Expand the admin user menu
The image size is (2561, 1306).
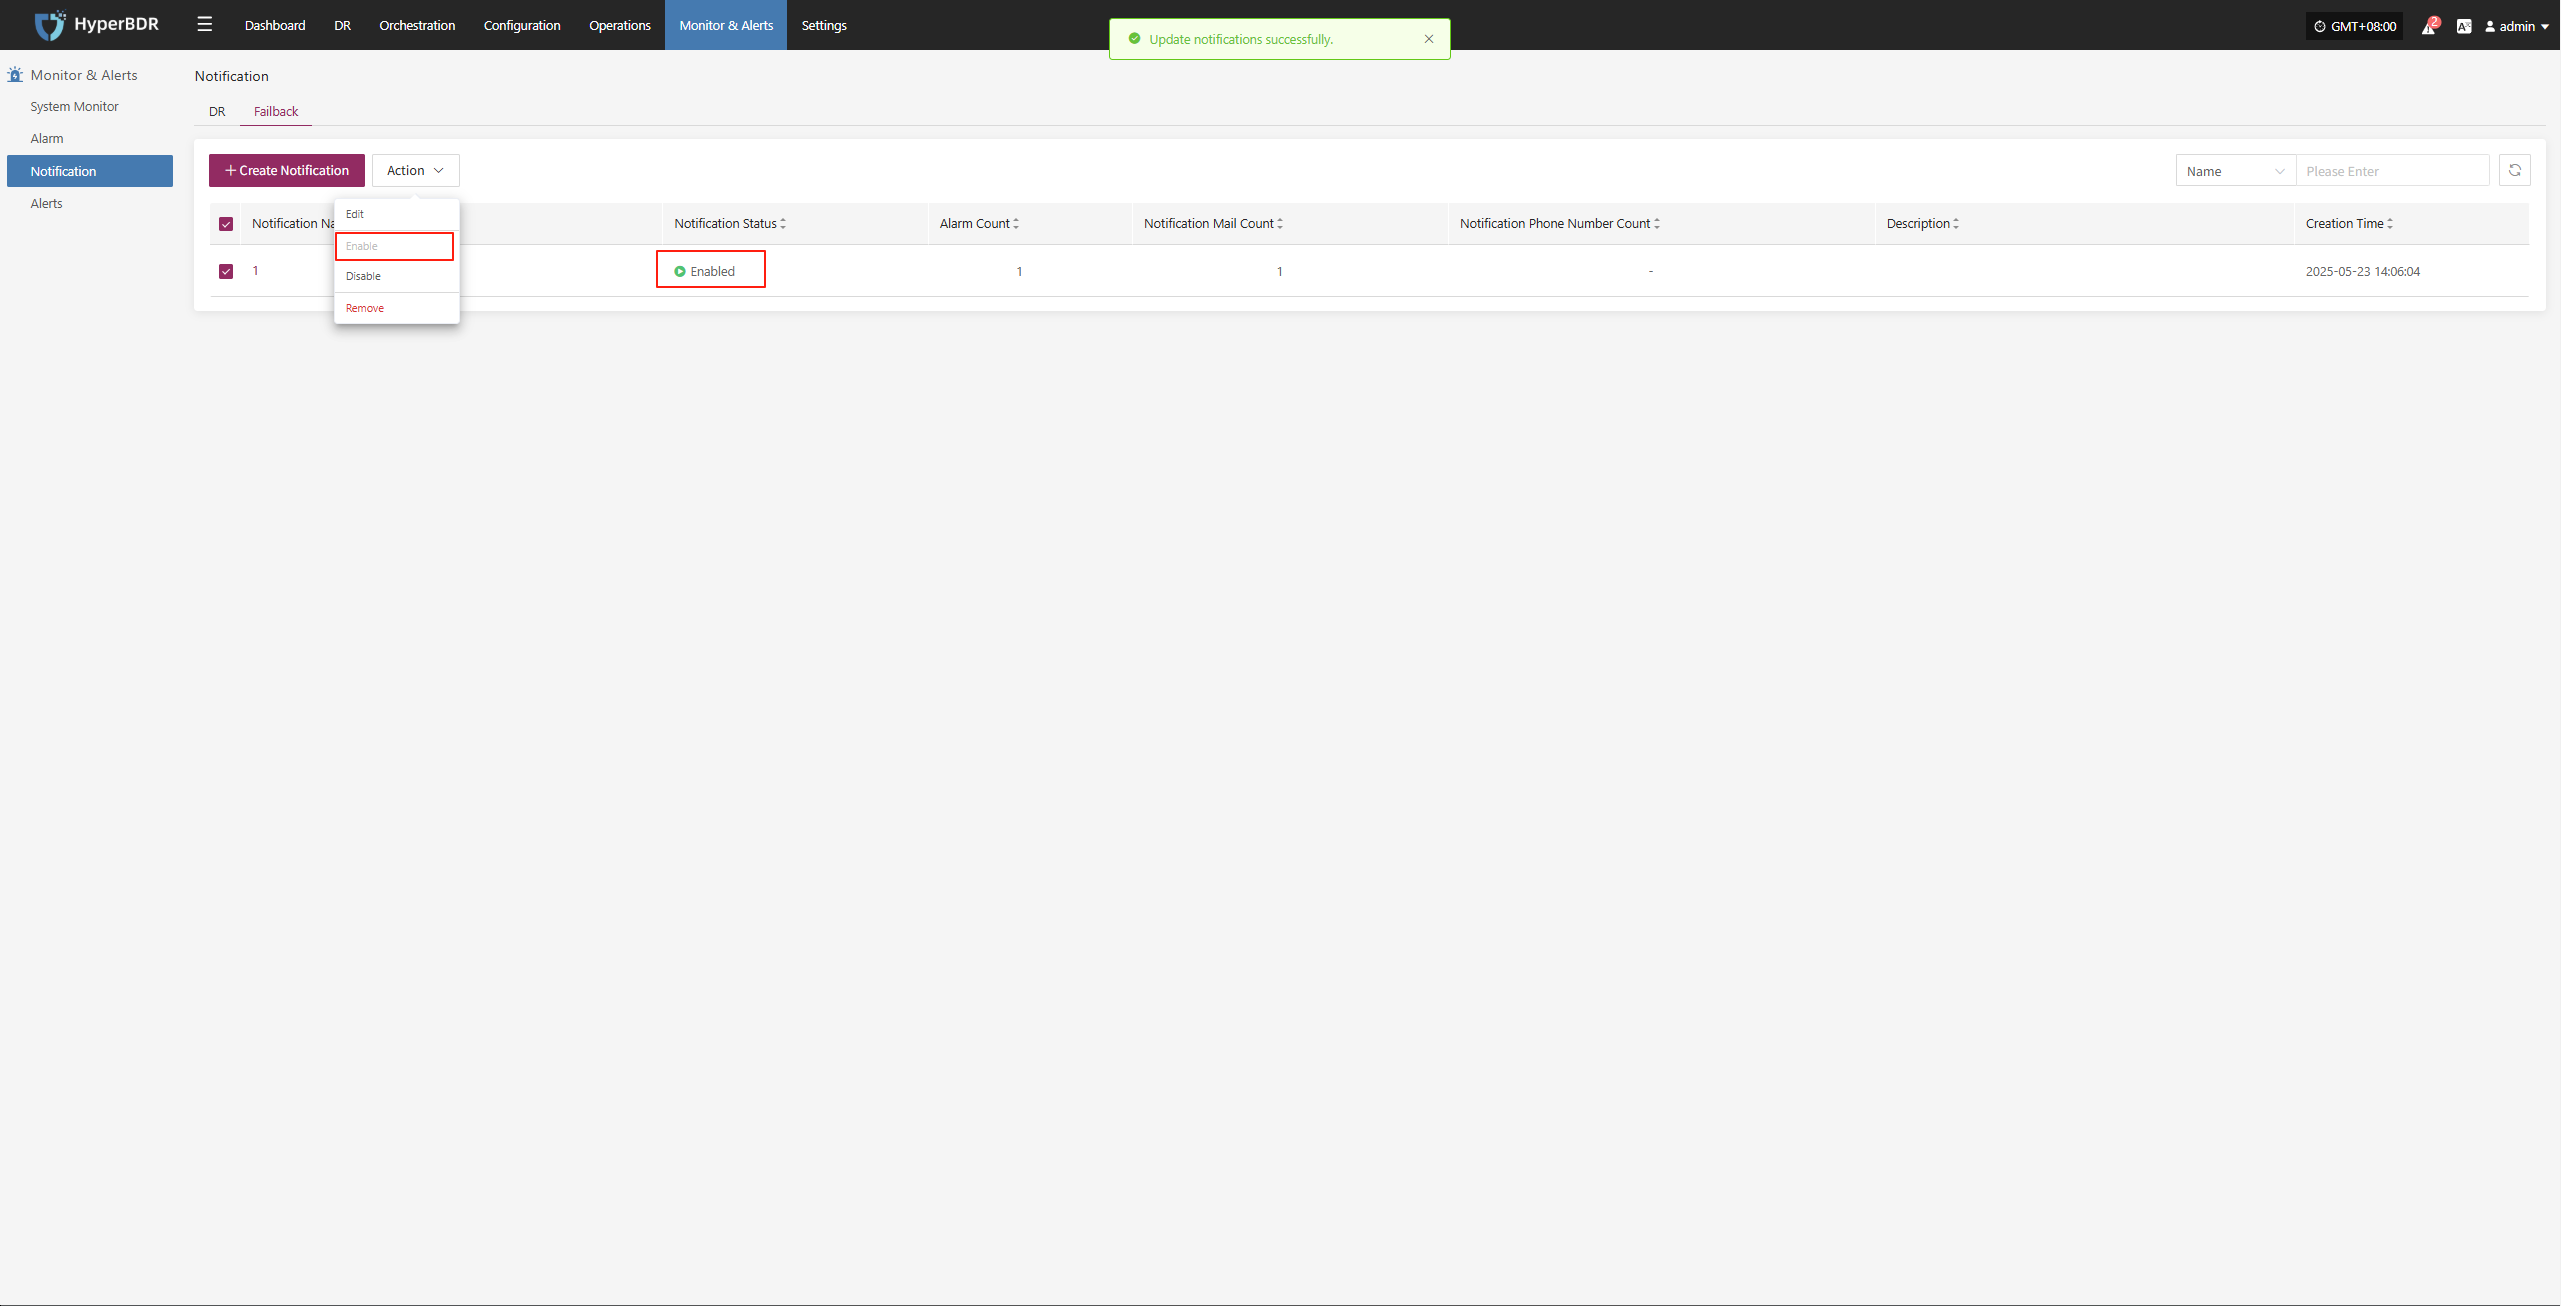[2517, 26]
